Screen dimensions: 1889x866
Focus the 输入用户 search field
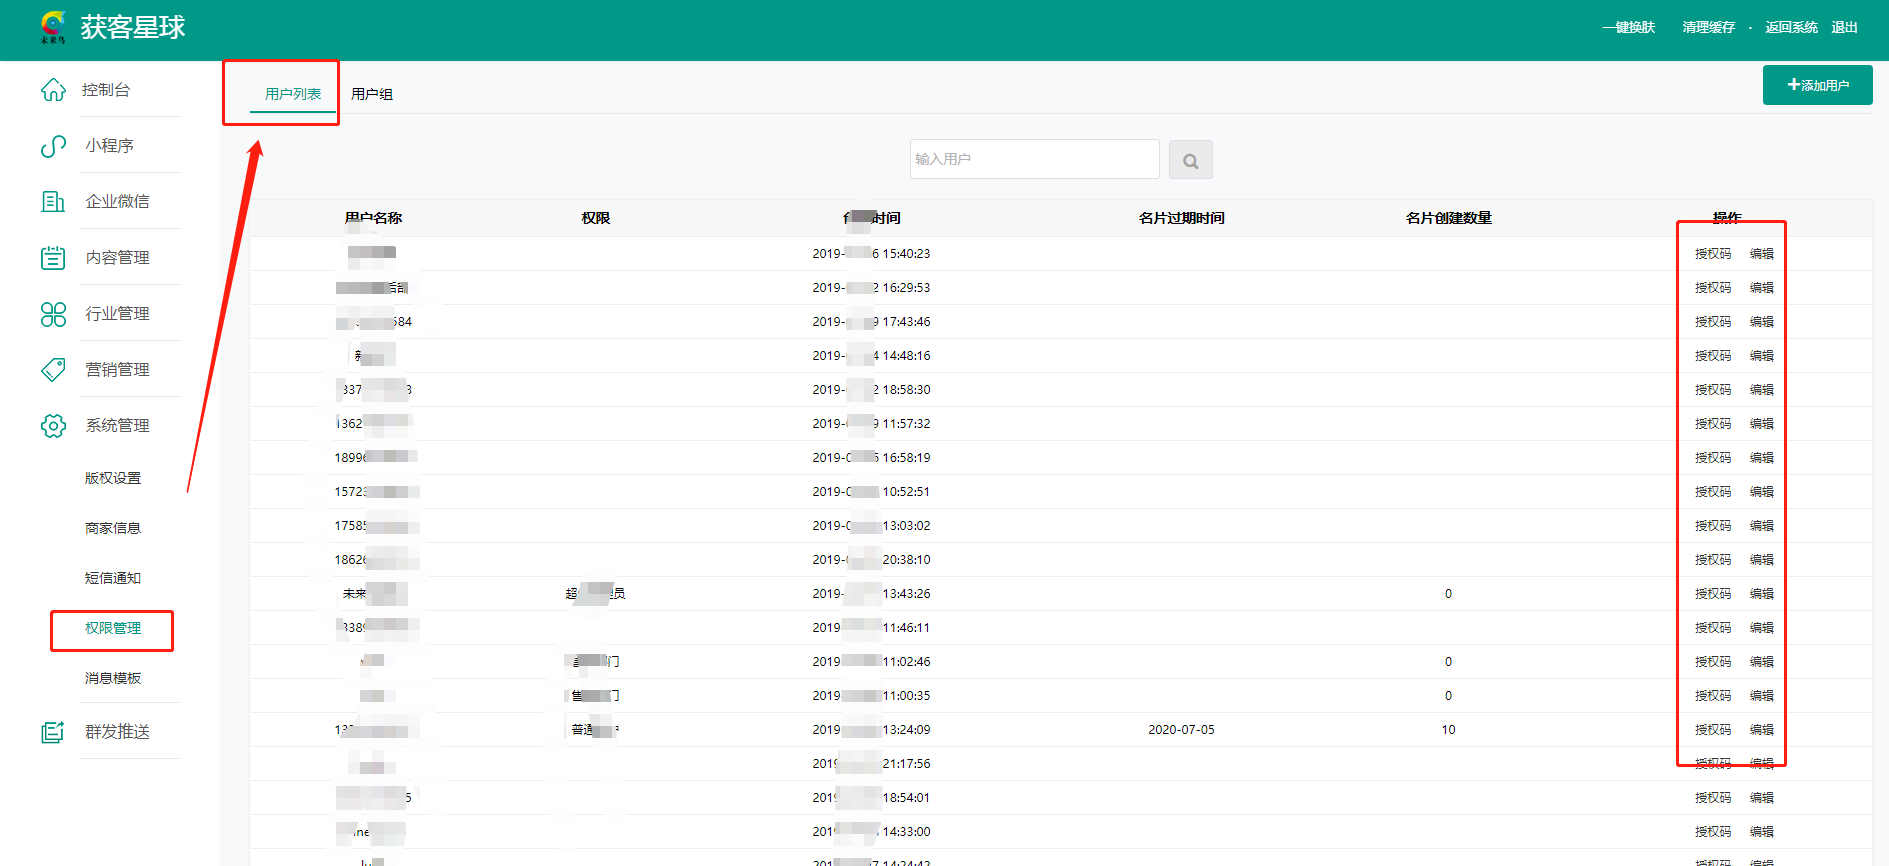click(x=1034, y=159)
